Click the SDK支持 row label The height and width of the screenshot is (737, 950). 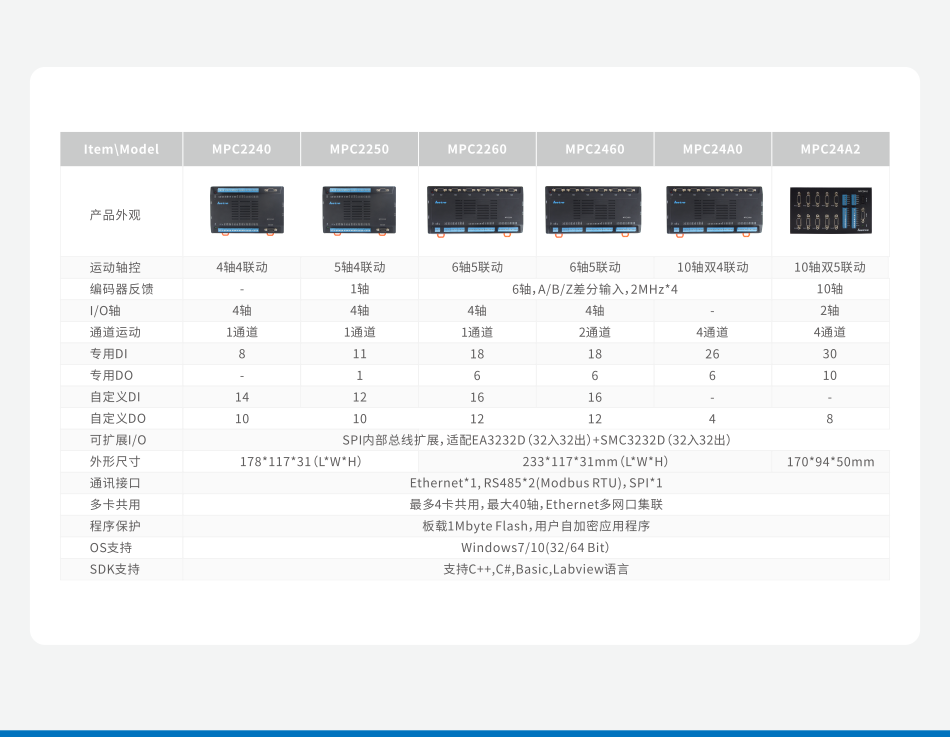coord(115,569)
